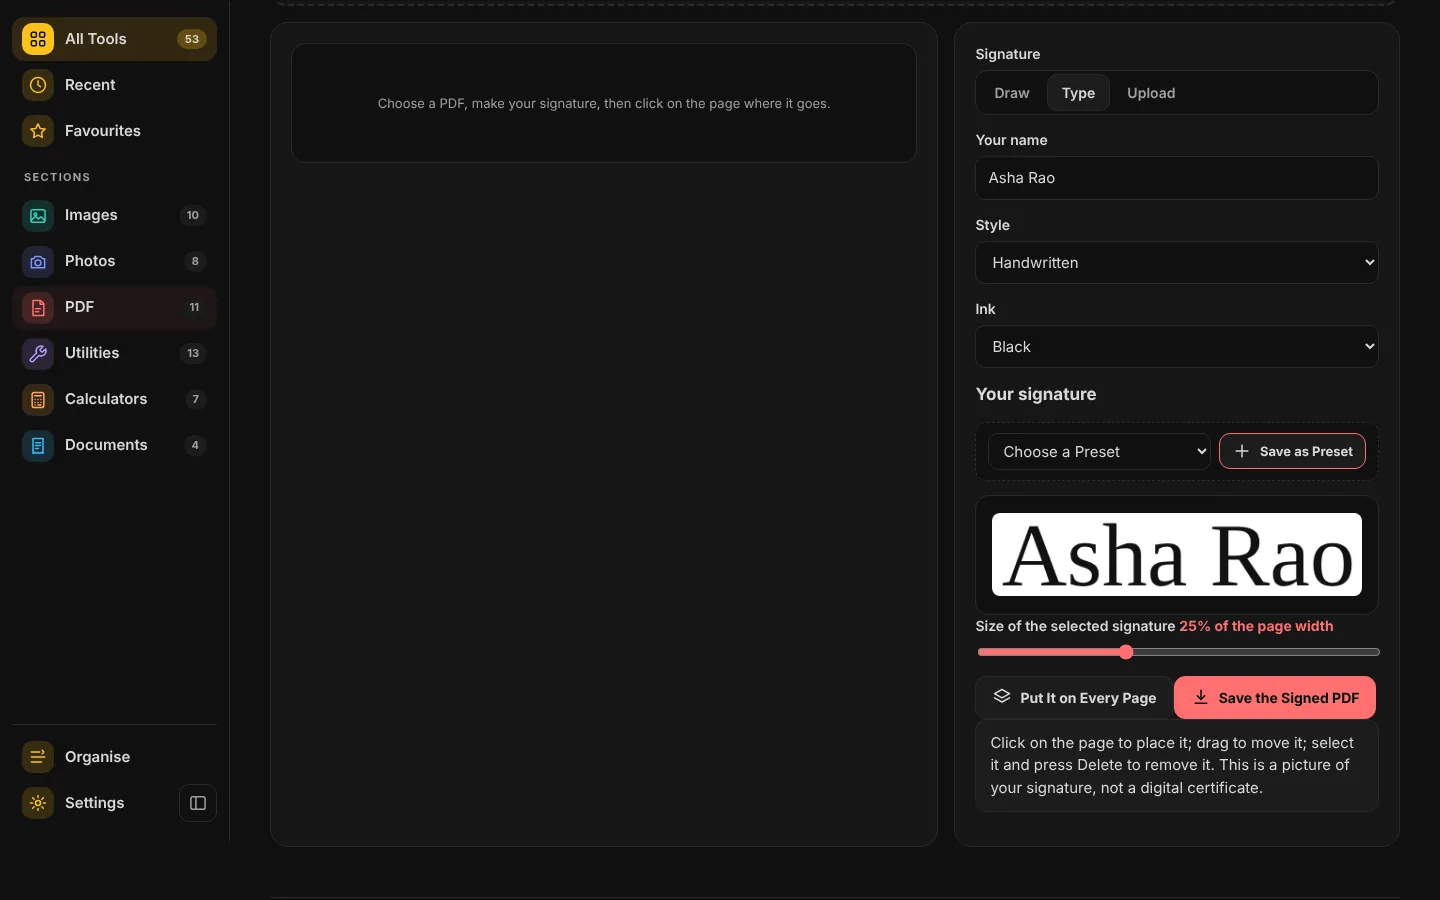Click the 25% of the page width text
This screenshot has height=900, width=1440.
[x=1256, y=626]
